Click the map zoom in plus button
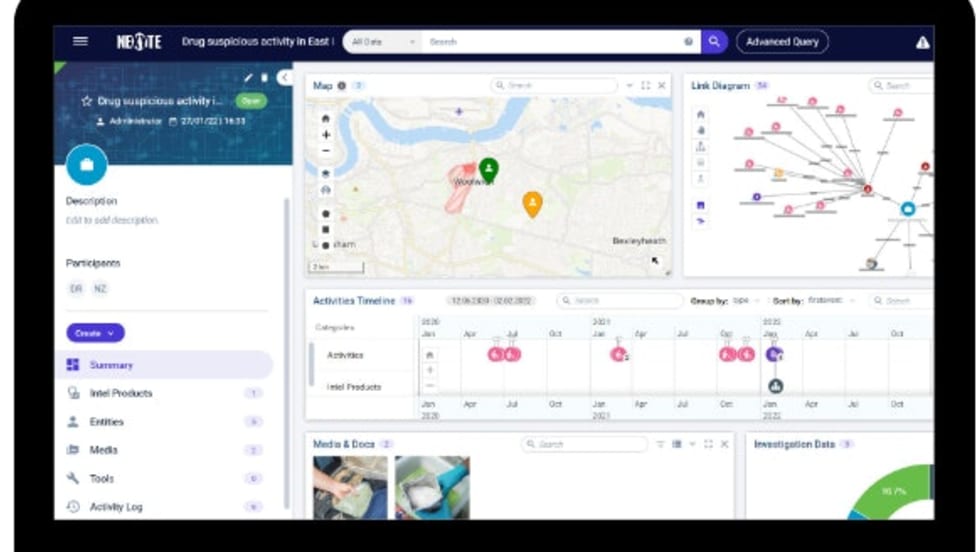Viewport: 980px width, 552px height. [326, 134]
